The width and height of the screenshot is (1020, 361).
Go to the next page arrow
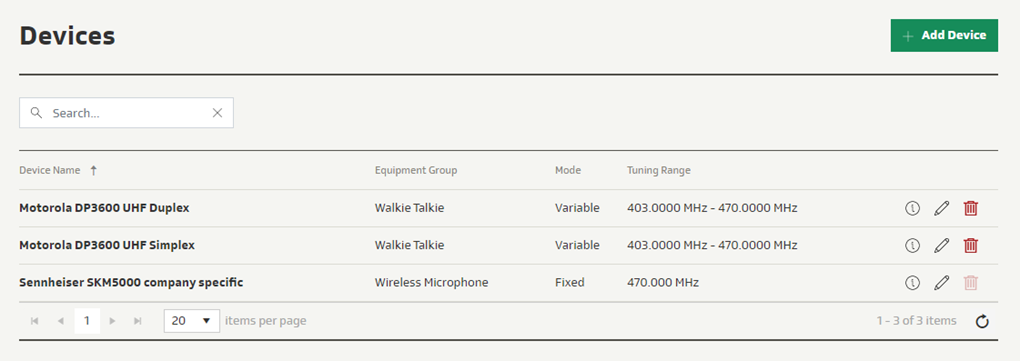point(113,321)
